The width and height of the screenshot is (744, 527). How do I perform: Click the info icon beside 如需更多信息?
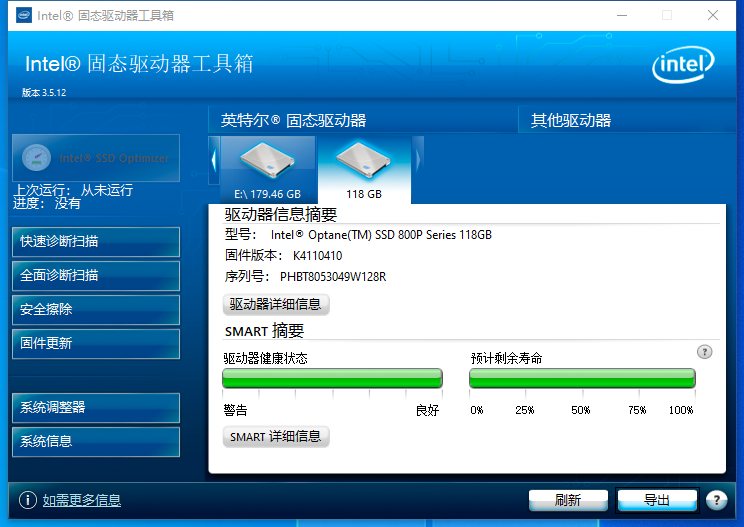click(x=28, y=500)
